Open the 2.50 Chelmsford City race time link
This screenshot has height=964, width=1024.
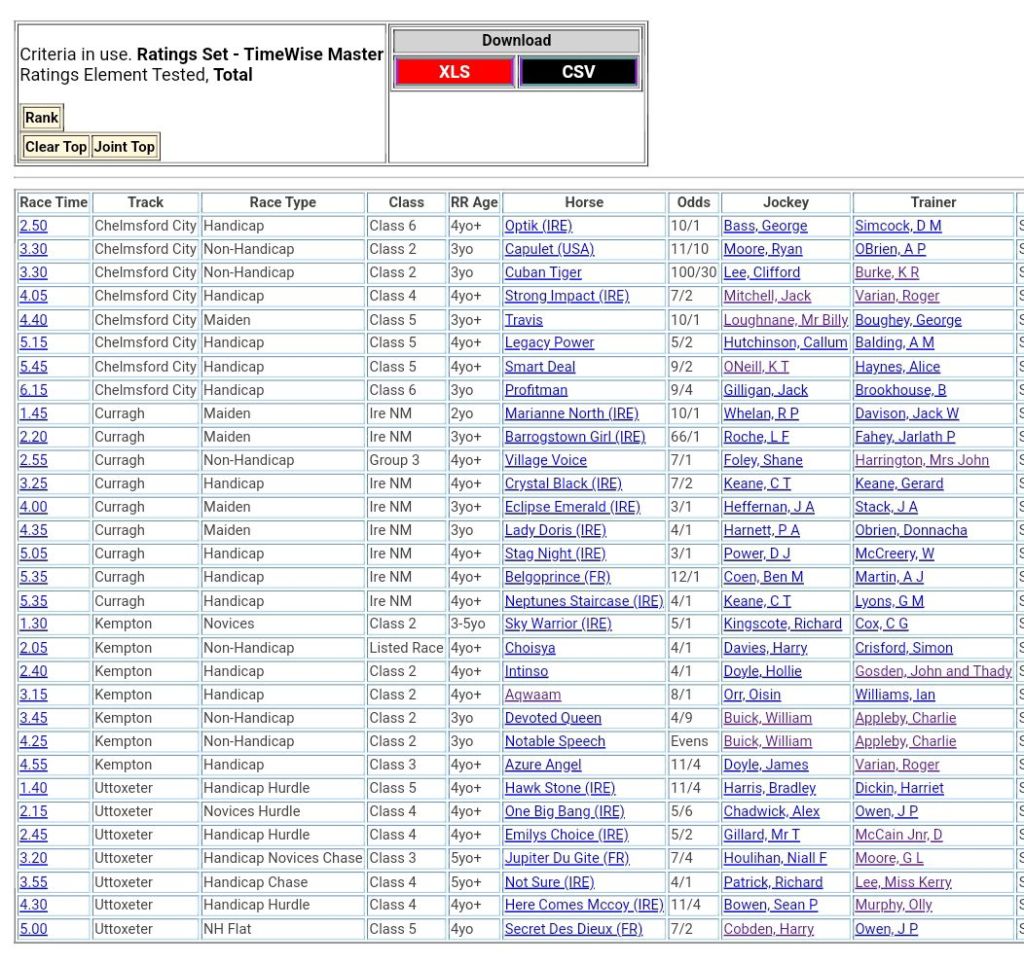[33, 226]
